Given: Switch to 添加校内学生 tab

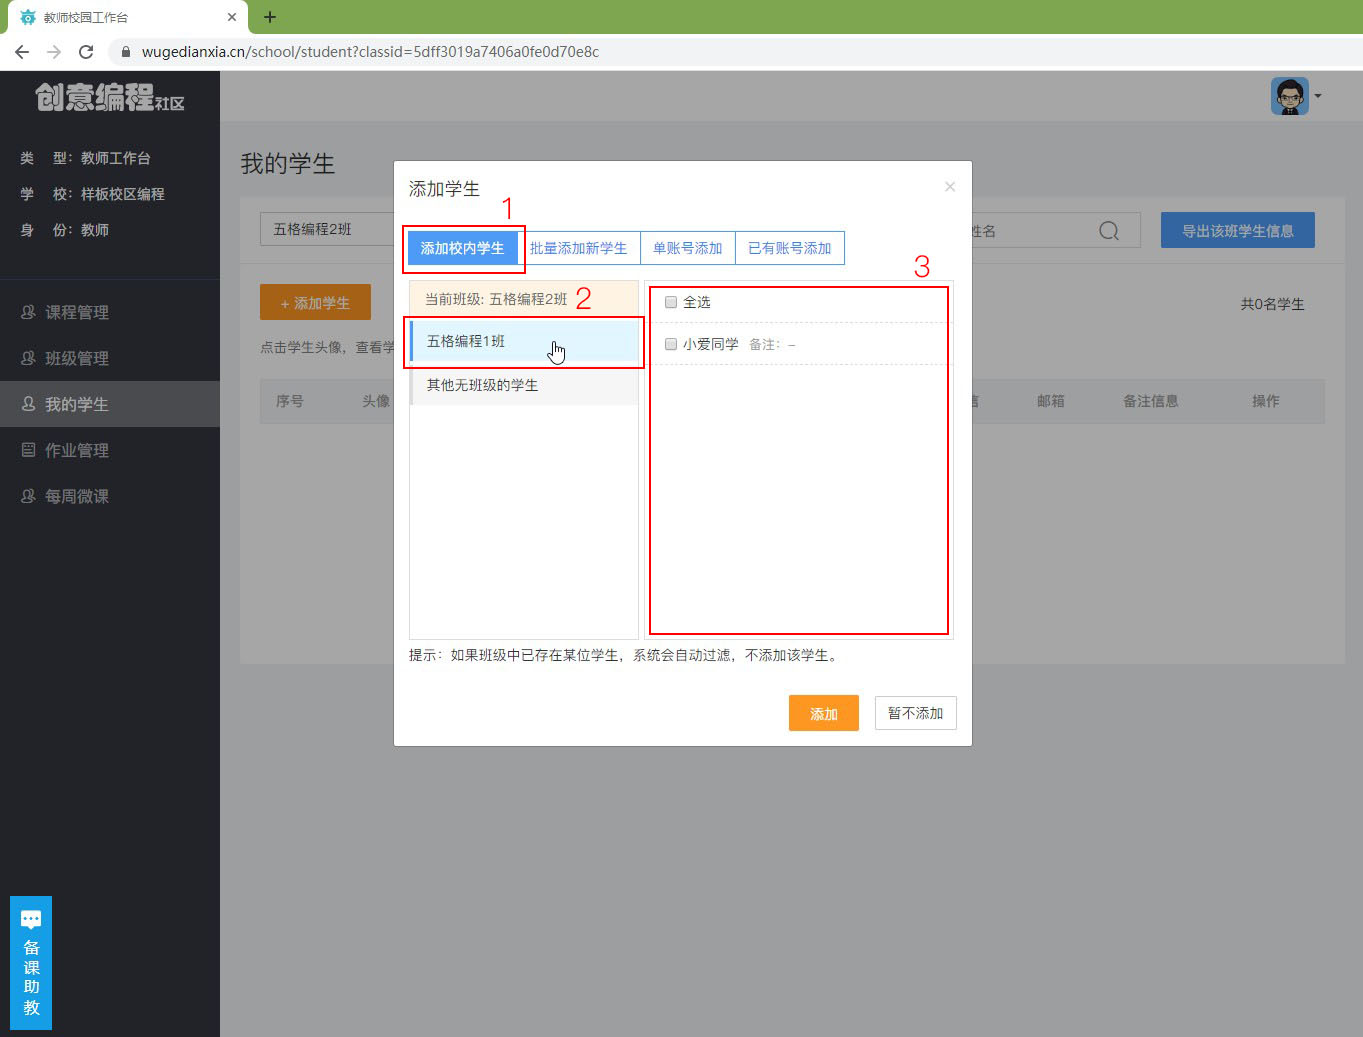Looking at the screenshot, I should [x=462, y=248].
